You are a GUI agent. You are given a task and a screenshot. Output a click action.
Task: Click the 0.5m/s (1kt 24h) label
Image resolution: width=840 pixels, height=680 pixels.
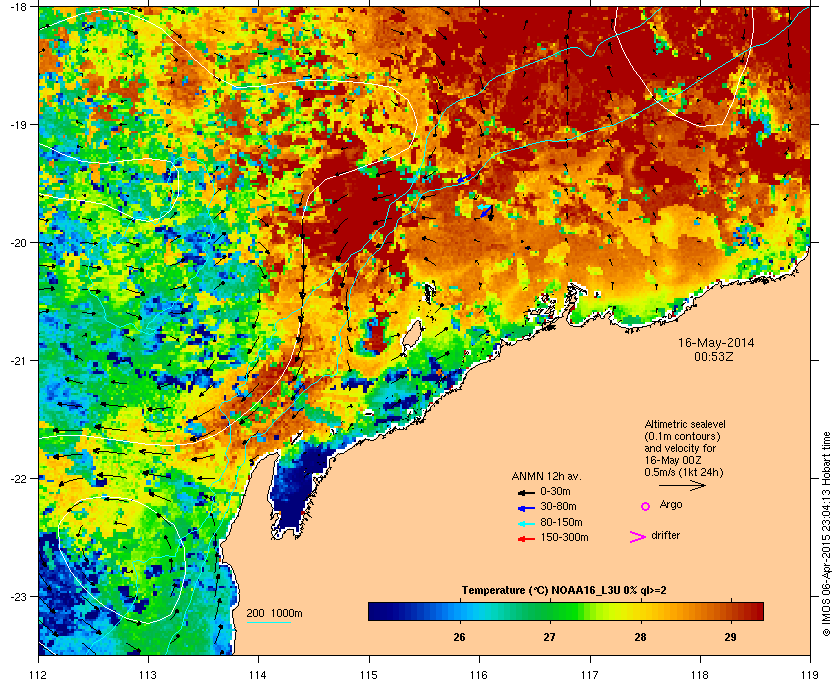click(x=684, y=473)
